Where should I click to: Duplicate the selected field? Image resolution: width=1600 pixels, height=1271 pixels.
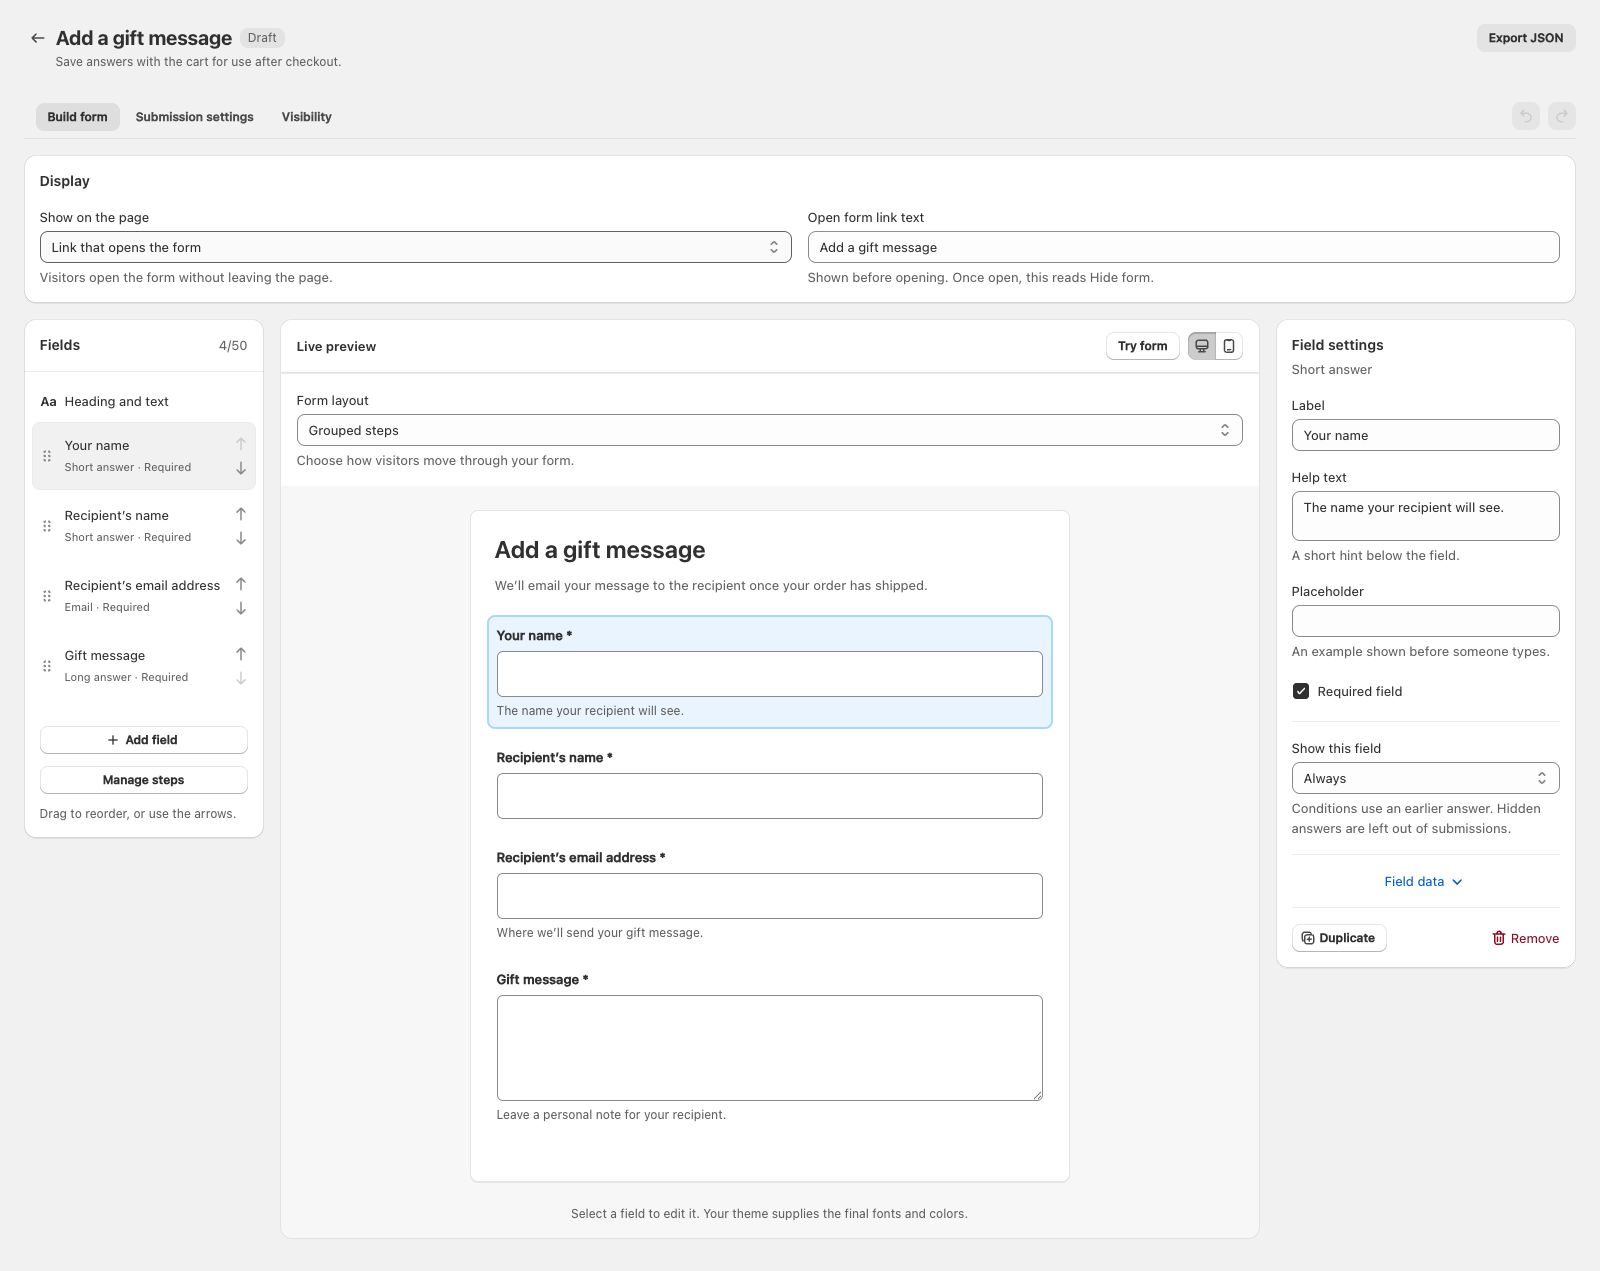pos(1338,938)
